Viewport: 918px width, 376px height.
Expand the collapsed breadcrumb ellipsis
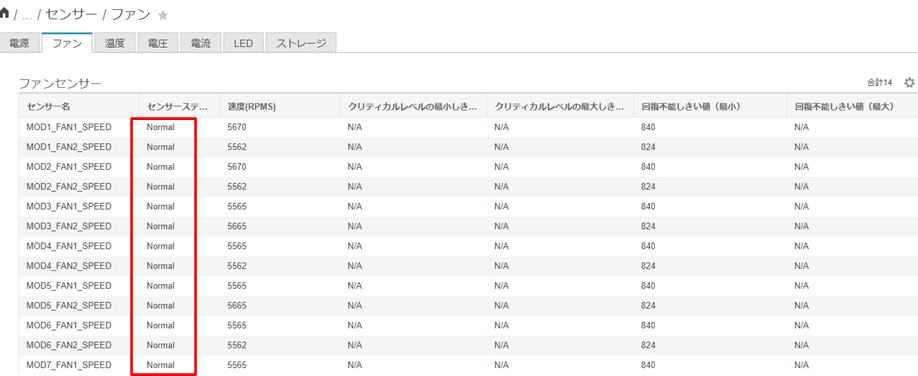coord(27,16)
